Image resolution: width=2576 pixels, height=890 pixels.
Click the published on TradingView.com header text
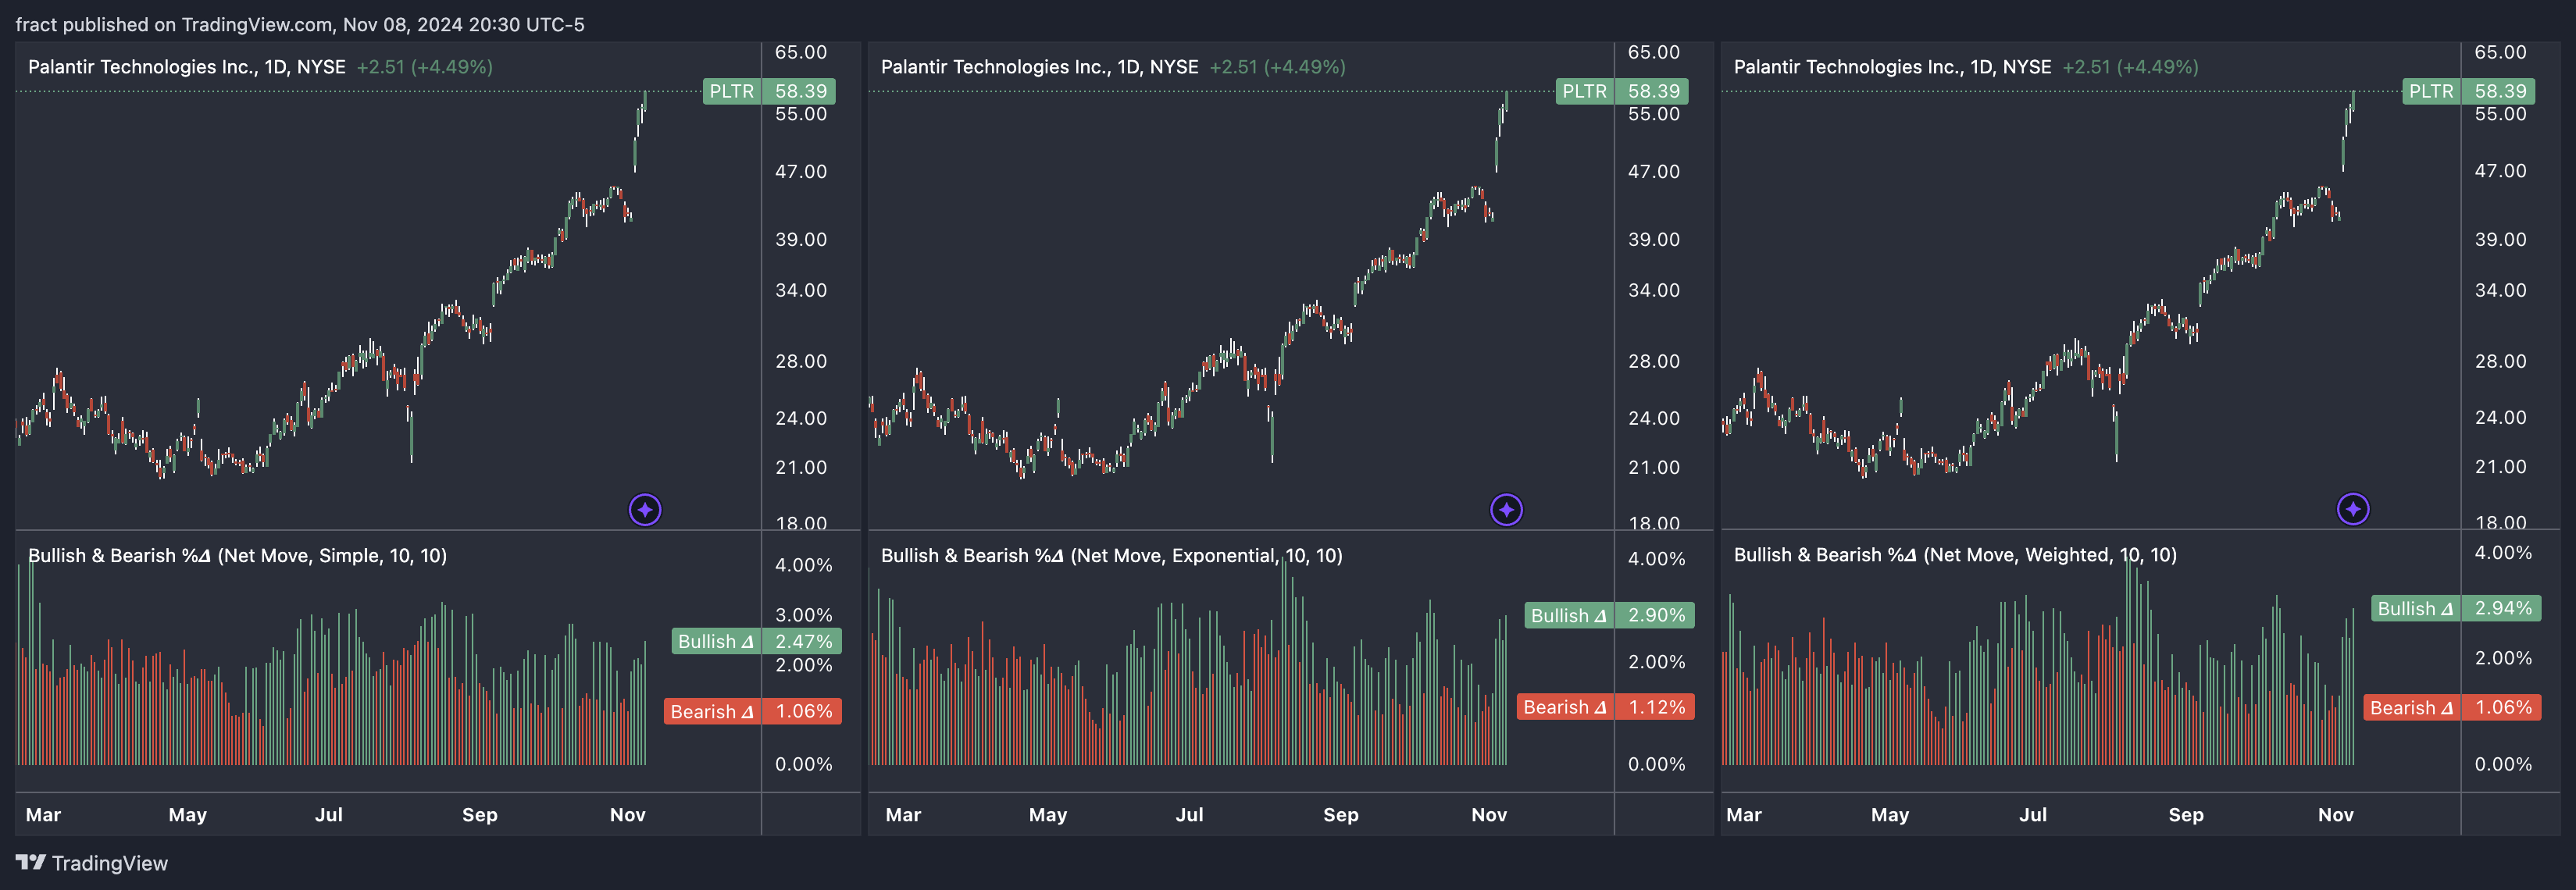click(x=300, y=24)
